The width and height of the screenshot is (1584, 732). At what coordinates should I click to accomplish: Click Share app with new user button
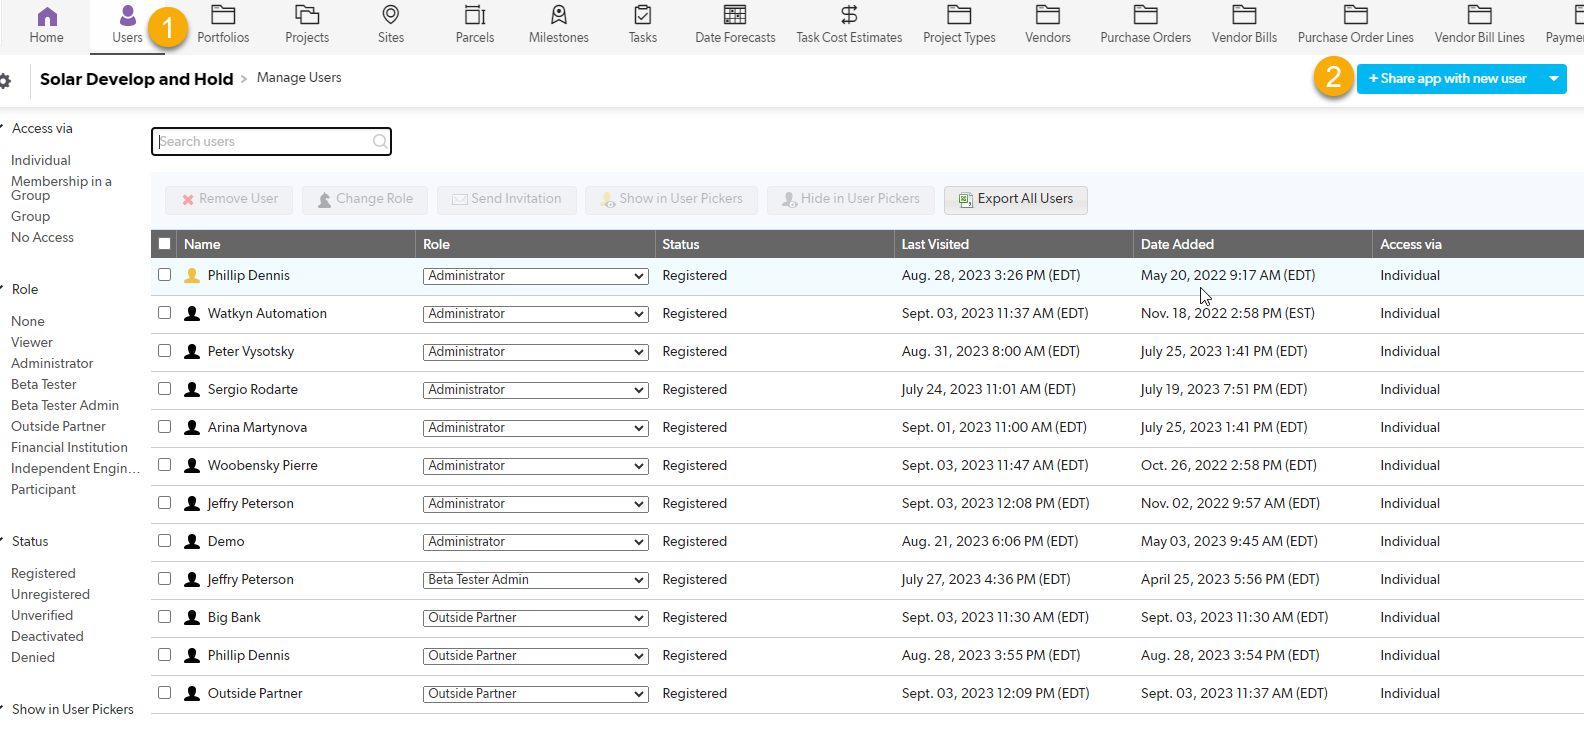point(1447,79)
